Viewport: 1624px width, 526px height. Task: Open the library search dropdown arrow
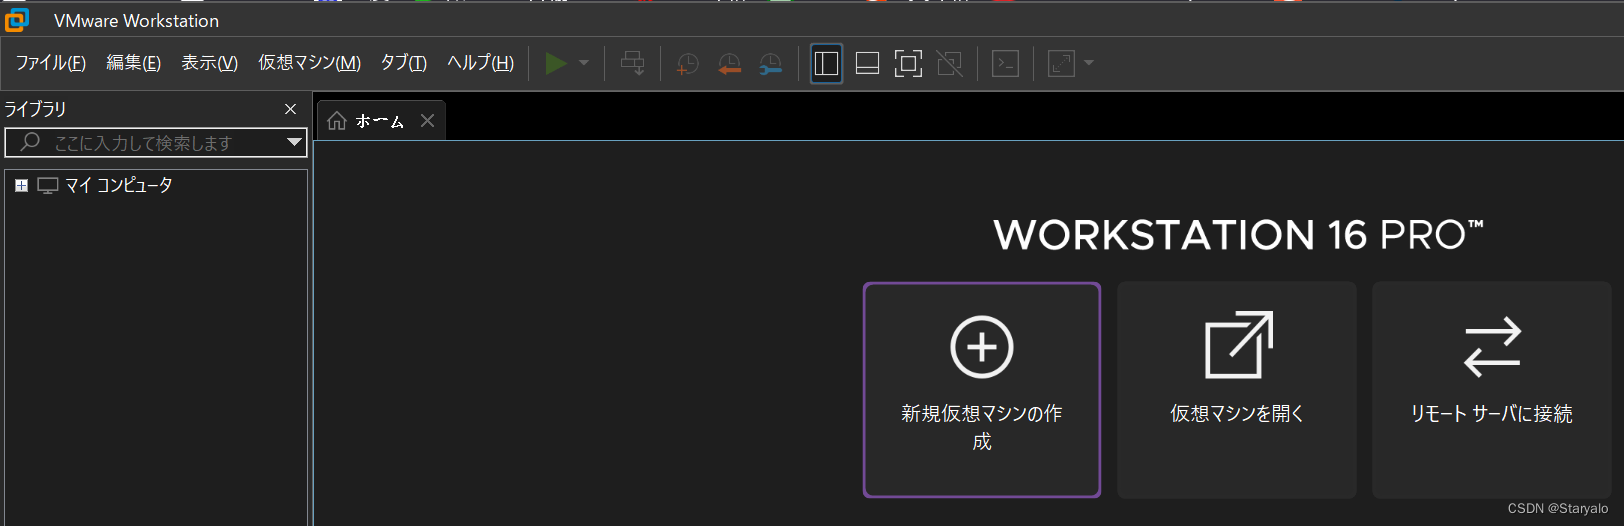click(x=294, y=142)
